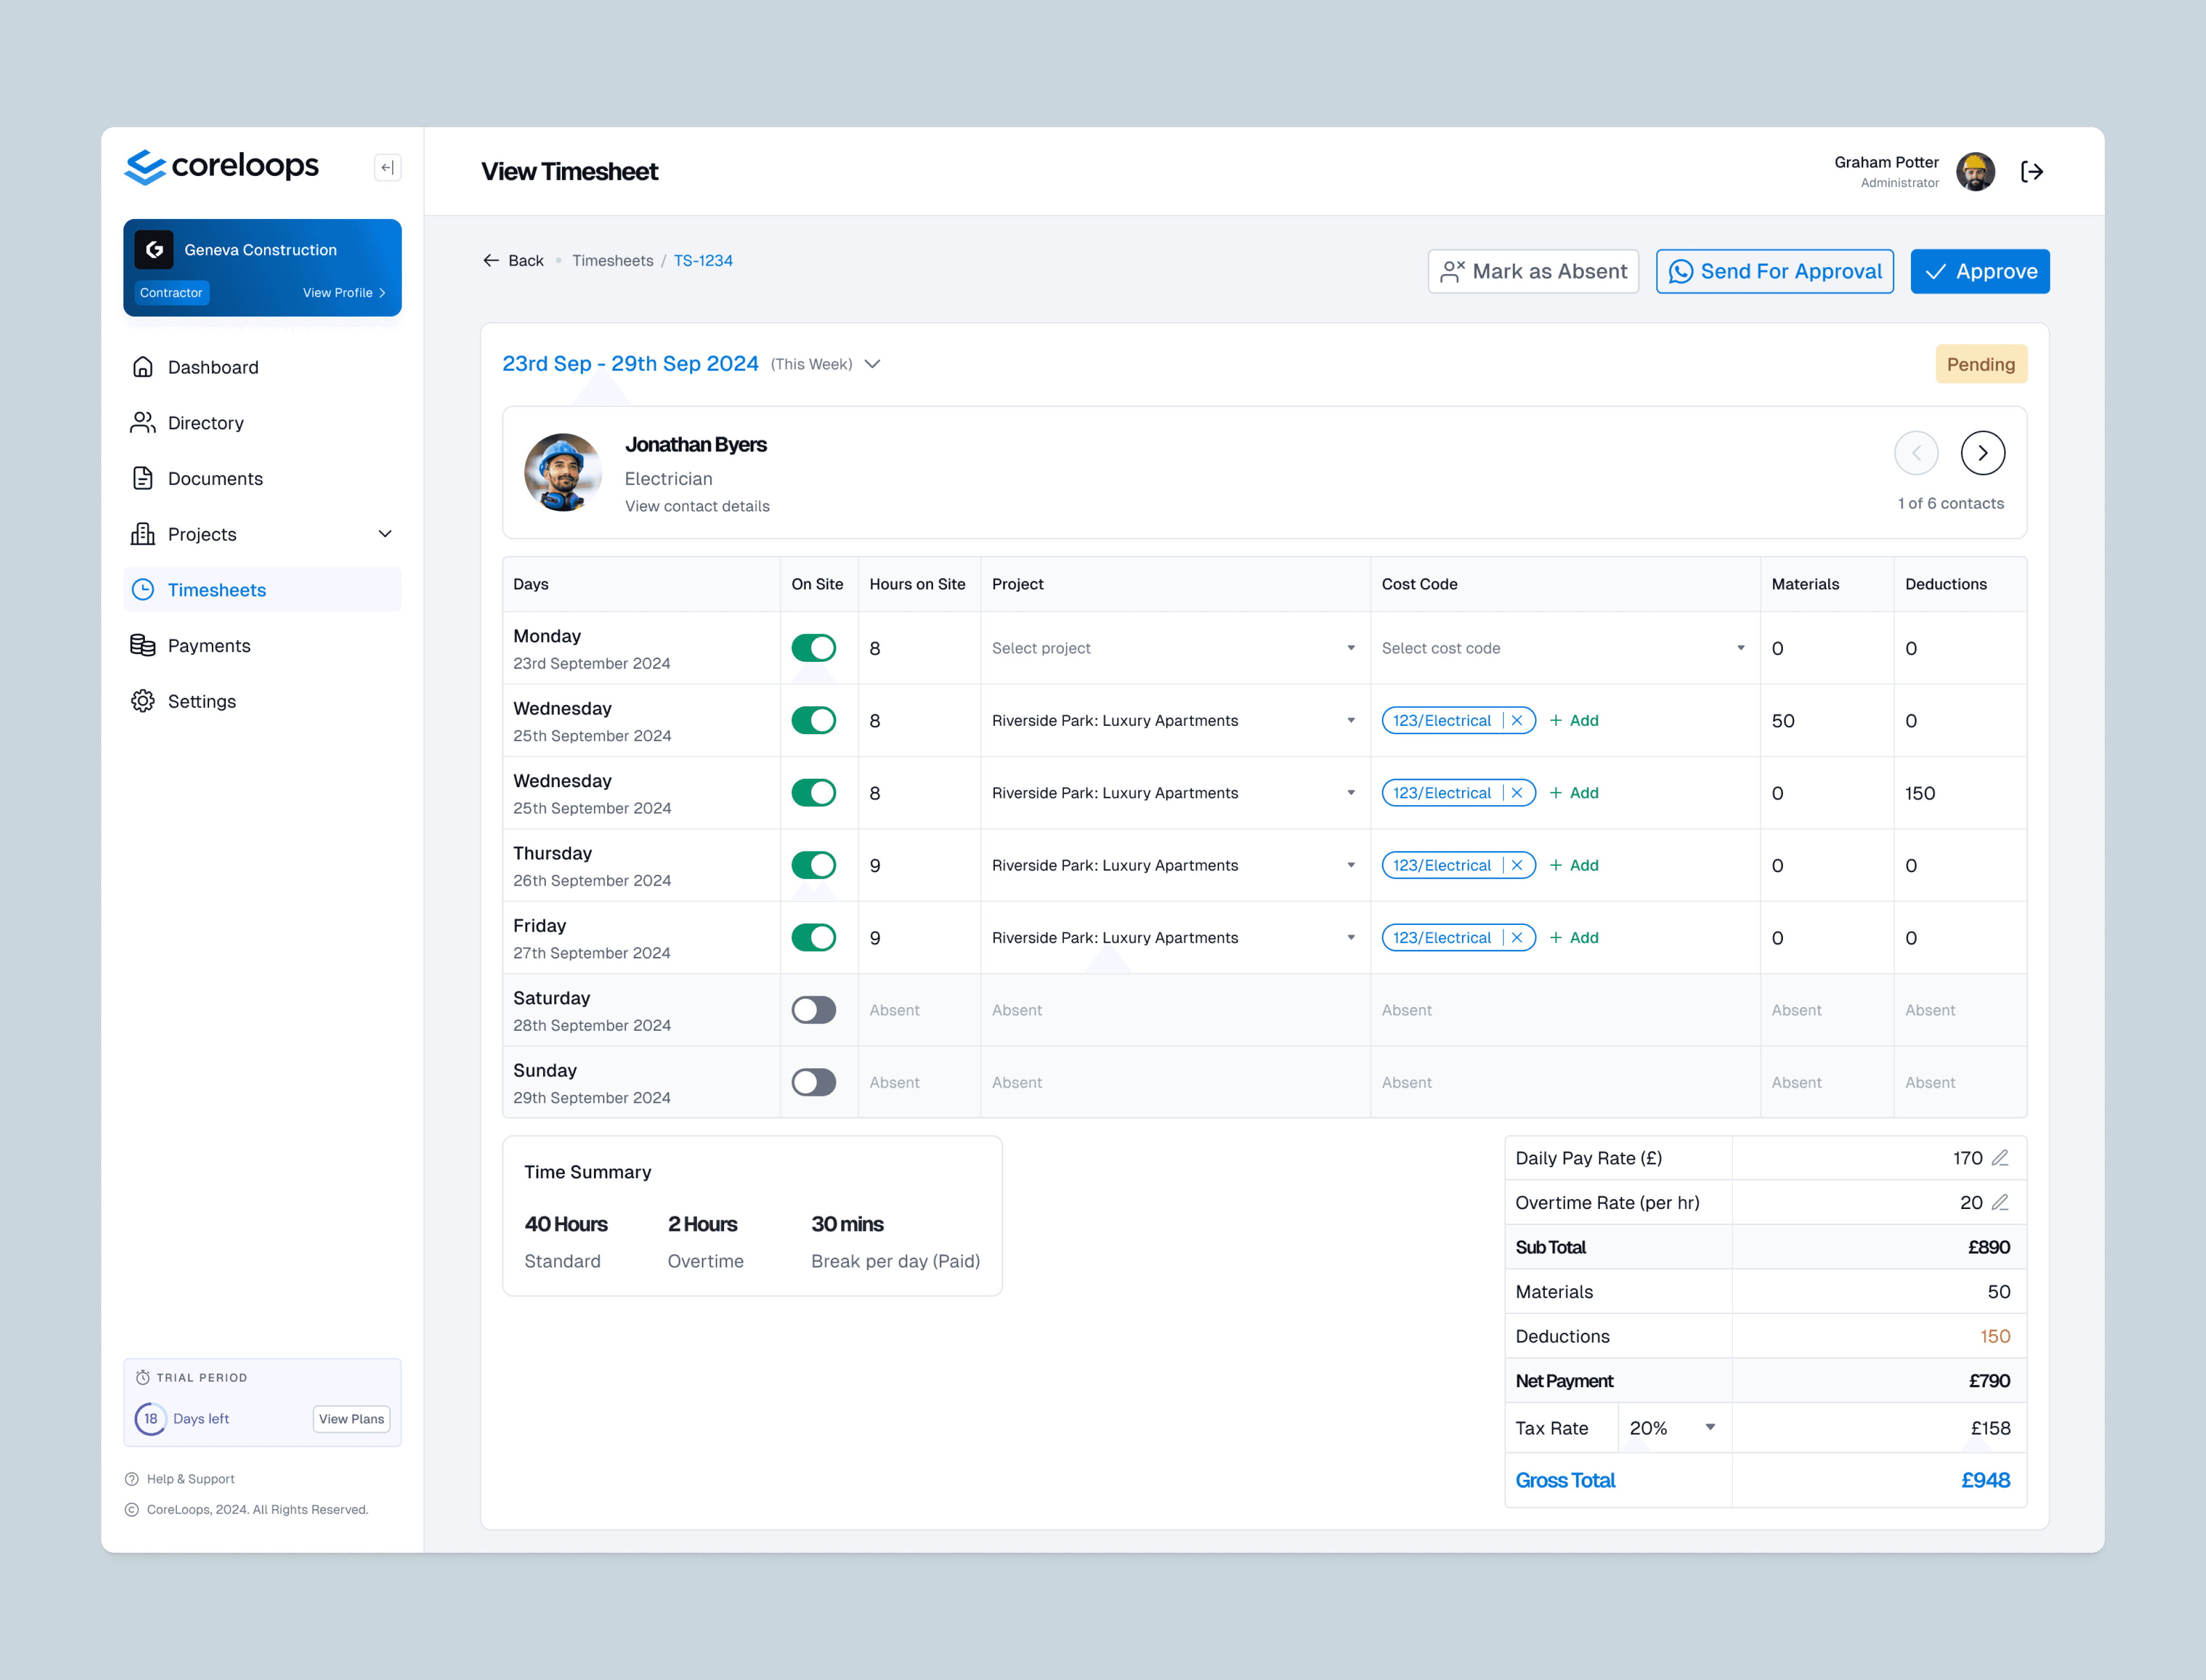Edit Overtime Rate with pencil icon

tap(2000, 1202)
